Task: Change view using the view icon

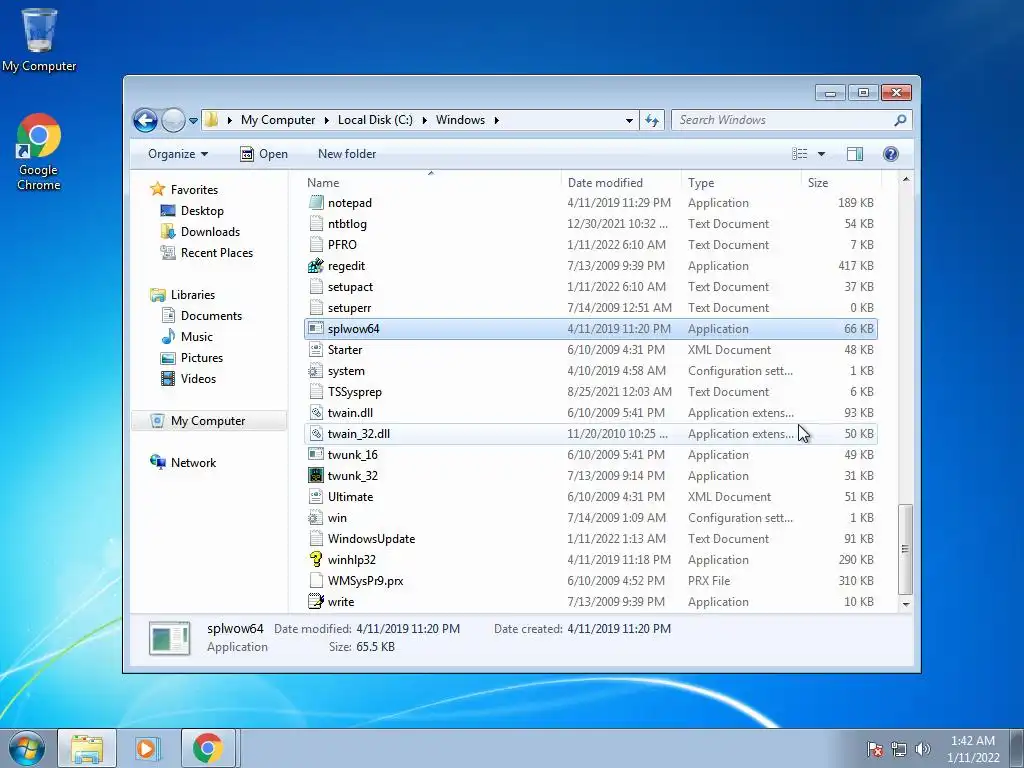Action: 800,154
